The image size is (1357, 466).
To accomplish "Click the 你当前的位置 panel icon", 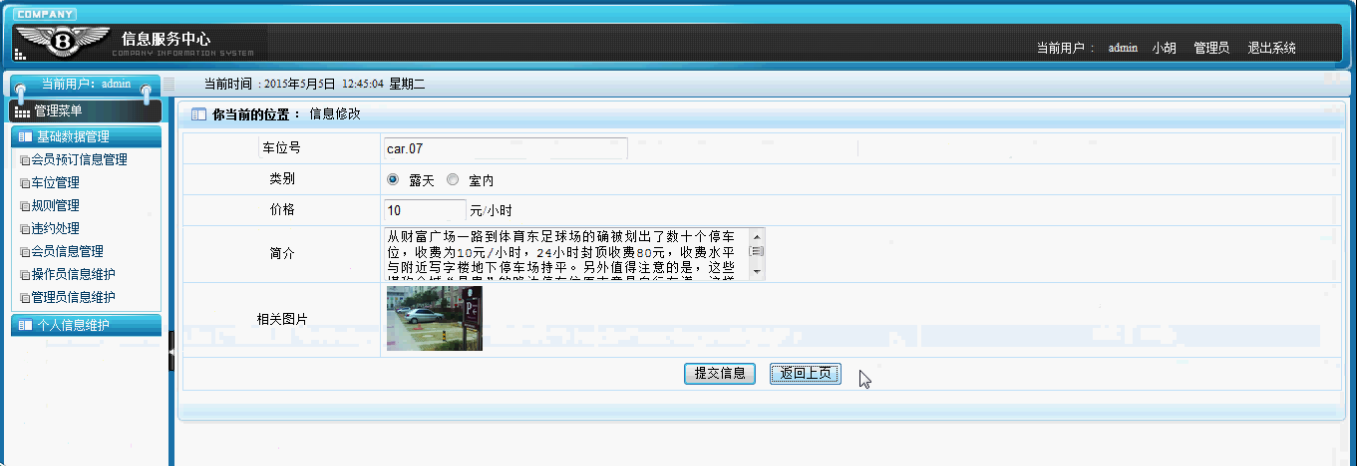I will [198, 115].
